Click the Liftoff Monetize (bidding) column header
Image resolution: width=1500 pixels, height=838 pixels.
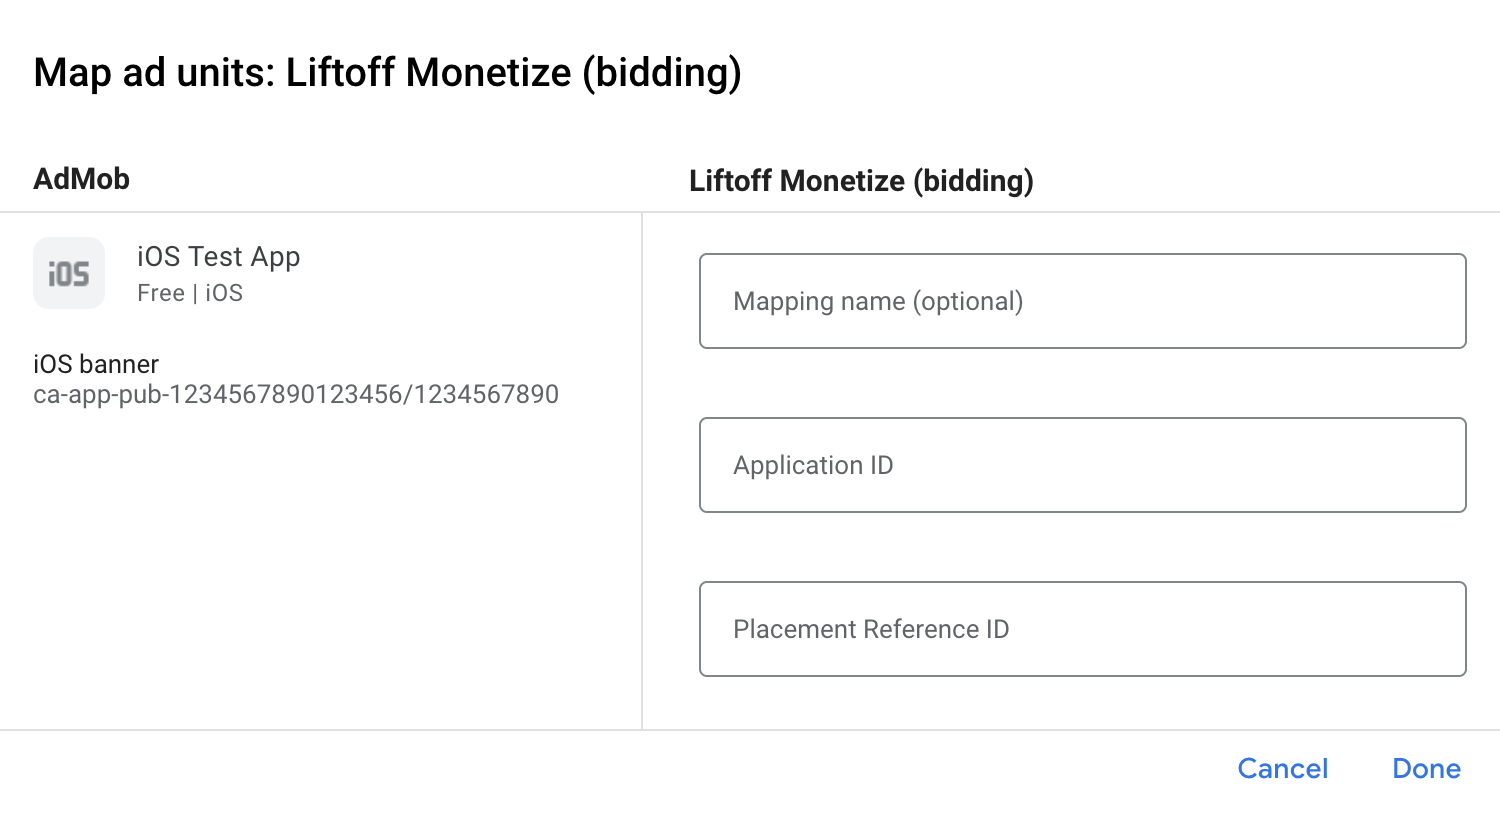[861, 181]
